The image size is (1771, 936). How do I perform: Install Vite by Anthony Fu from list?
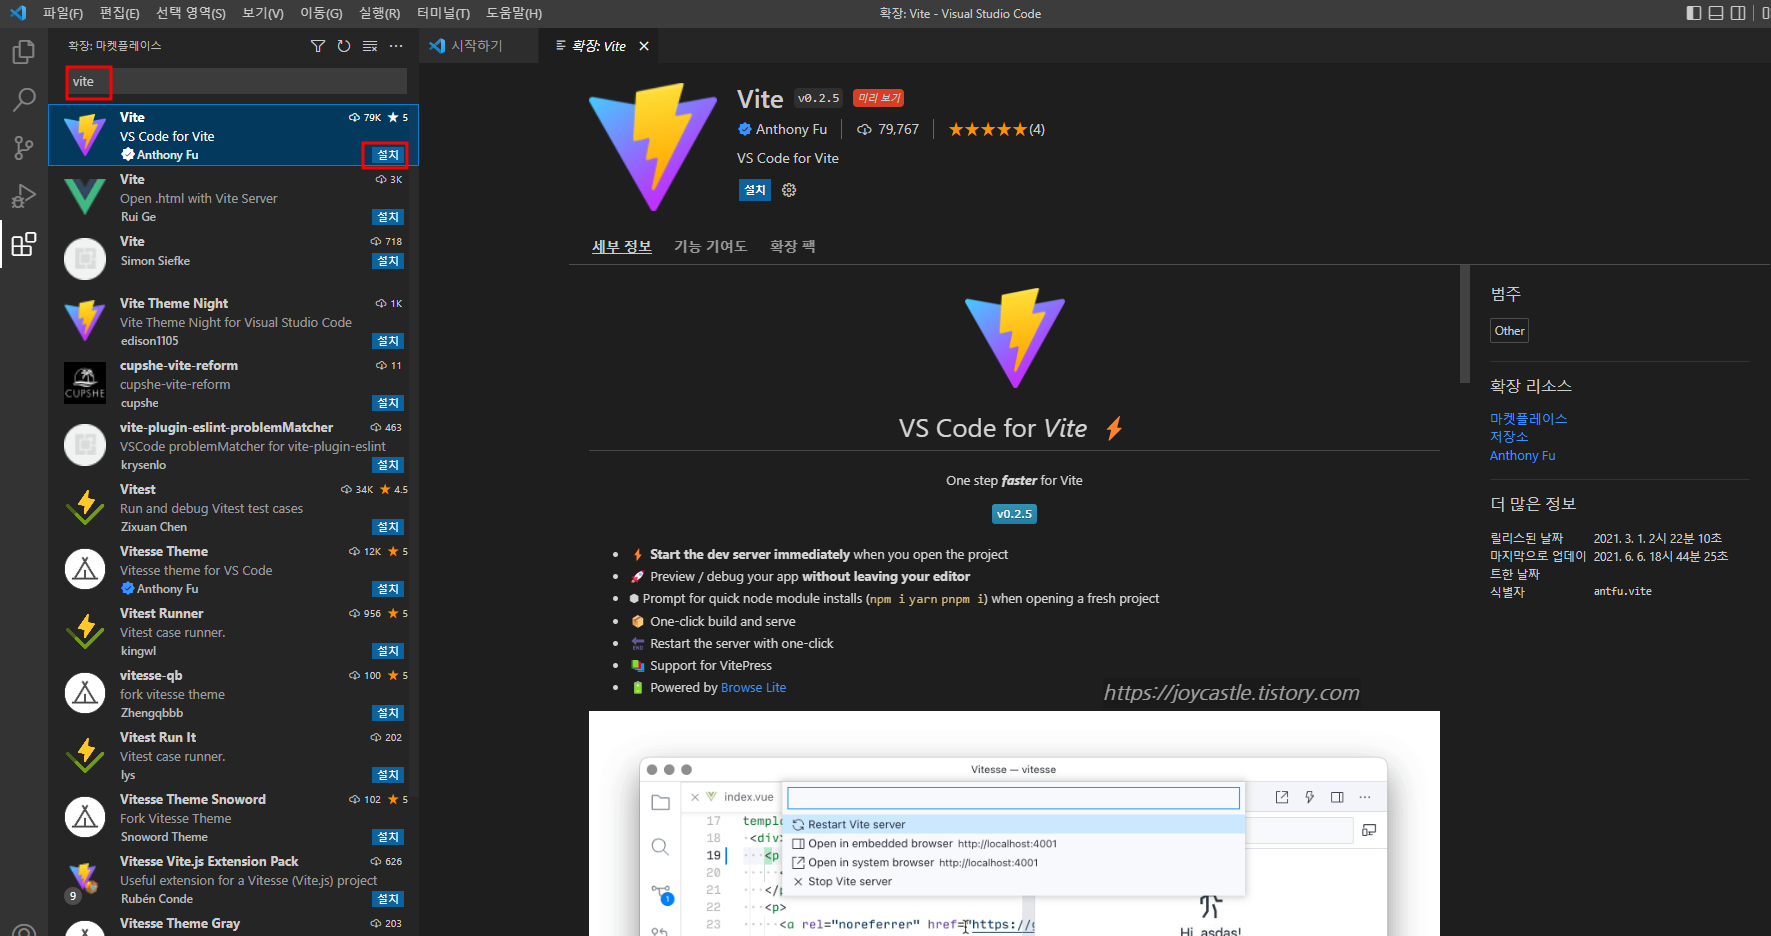(x=388, y=155)
